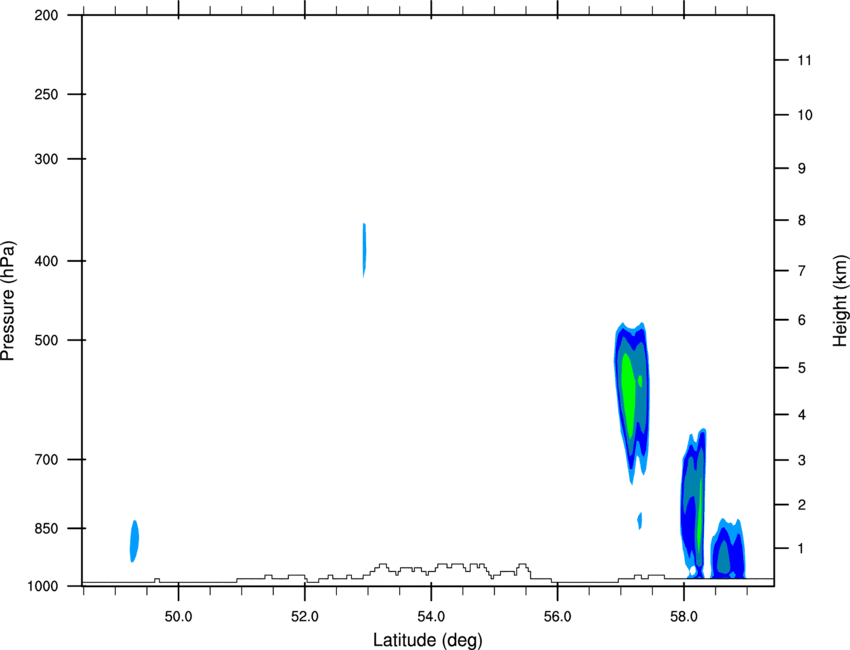Click the 58.0 latitude tick label

(684, 617)
